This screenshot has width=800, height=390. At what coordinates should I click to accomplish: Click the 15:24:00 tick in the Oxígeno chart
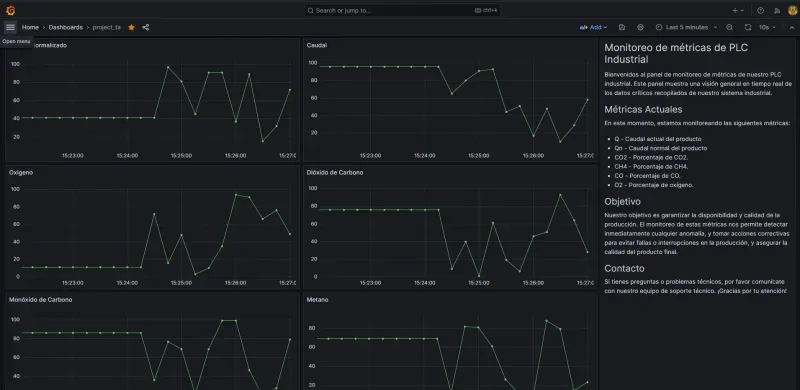pyautogui.click(x=127, y=282)
